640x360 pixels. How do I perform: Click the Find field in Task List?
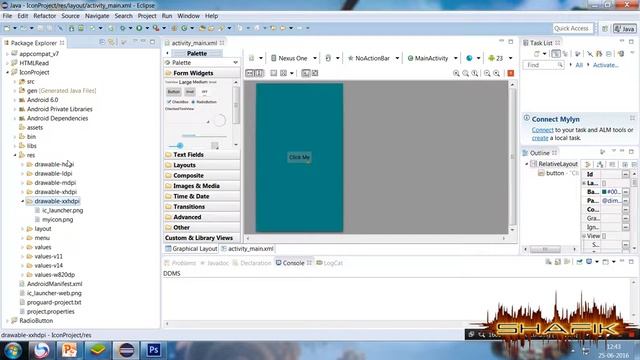point(543,65)
